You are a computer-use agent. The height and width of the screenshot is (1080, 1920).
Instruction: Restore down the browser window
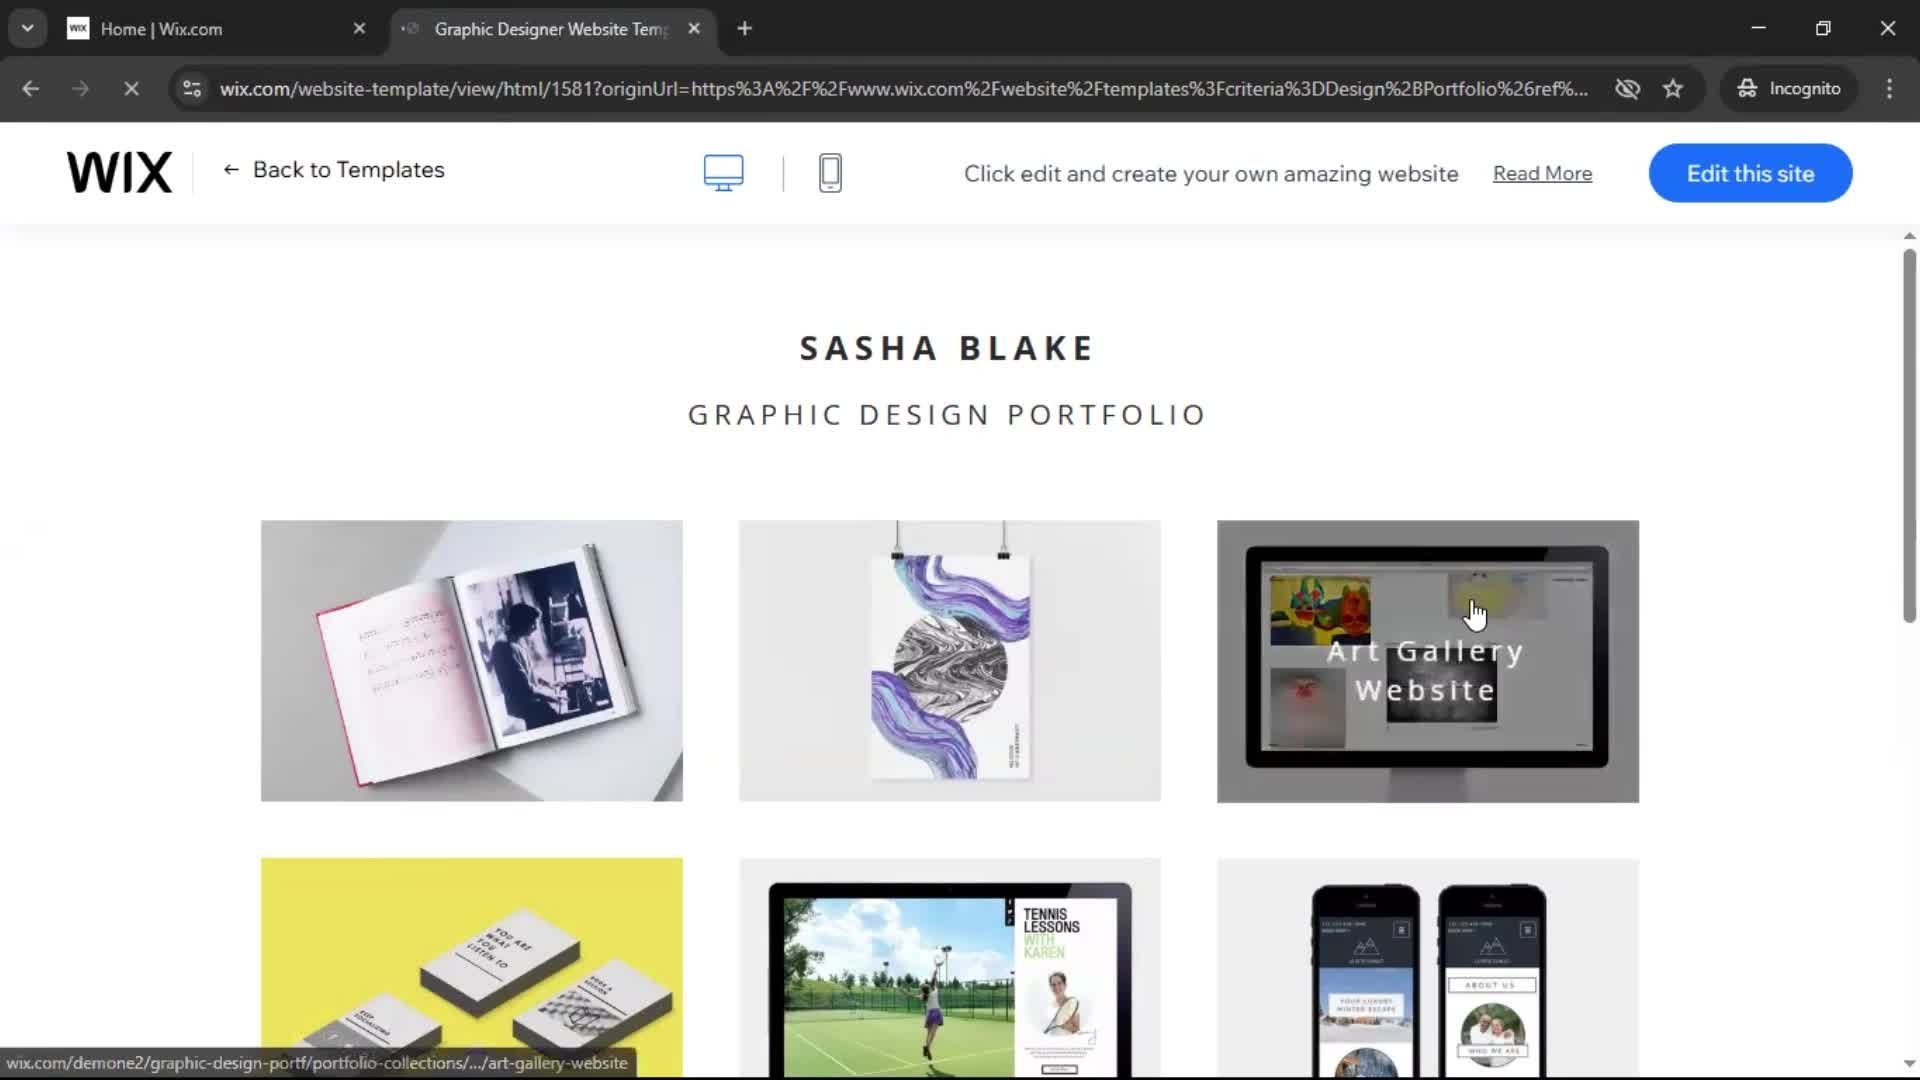1823,29
